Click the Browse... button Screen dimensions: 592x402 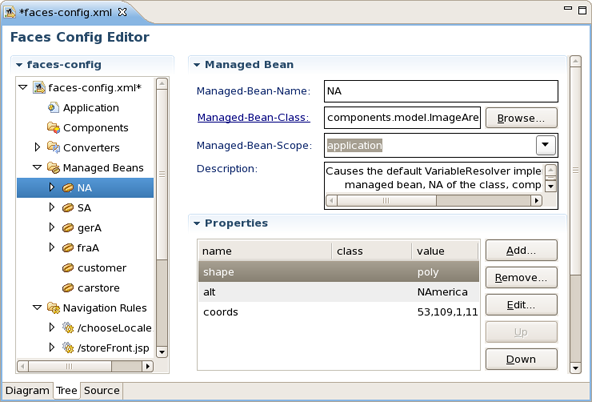pyautogui.click(x=521, y=118)
